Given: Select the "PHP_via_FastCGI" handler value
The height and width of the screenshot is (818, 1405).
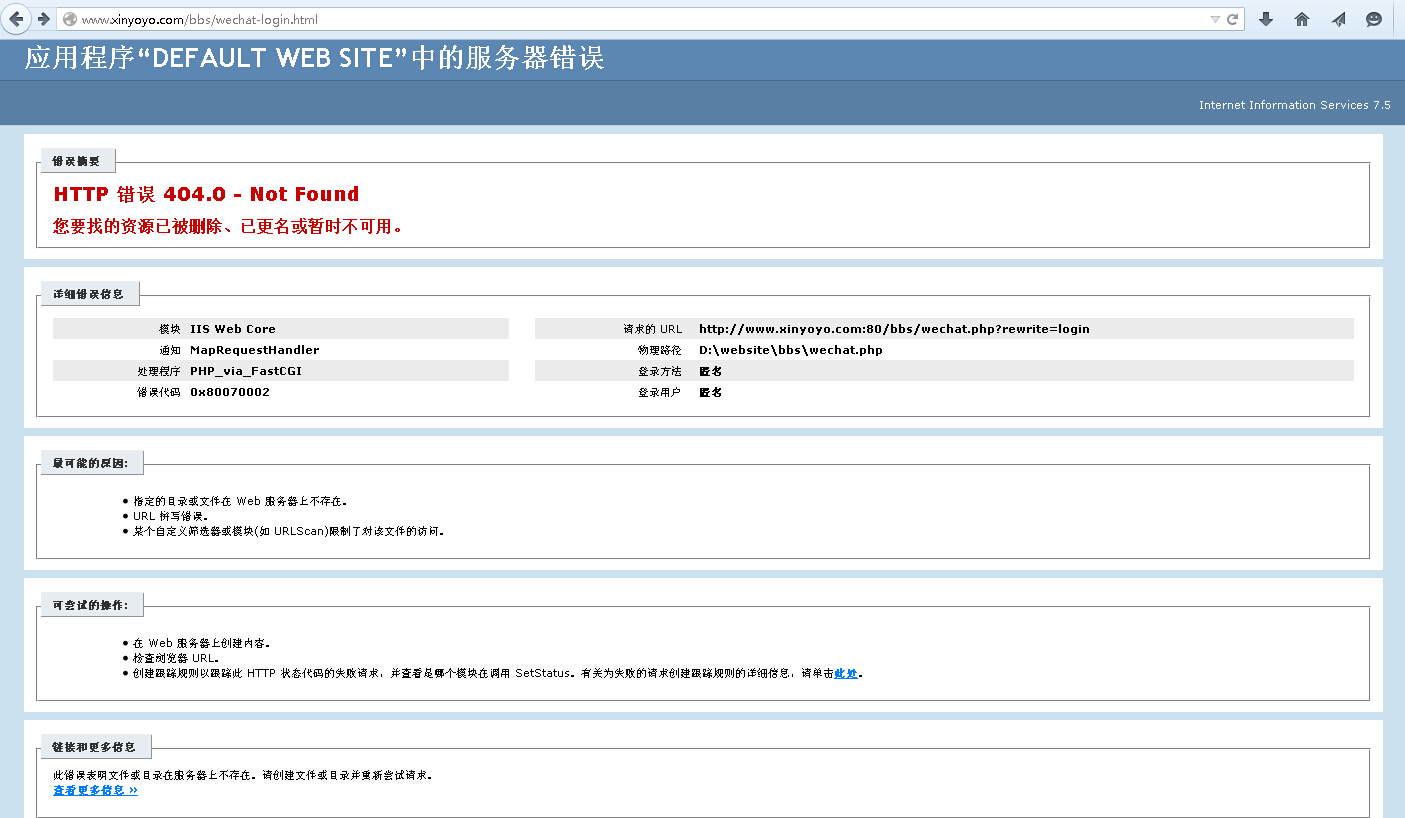Looking at the screenshot, I should pyautogui.click(x=246, y=371).
